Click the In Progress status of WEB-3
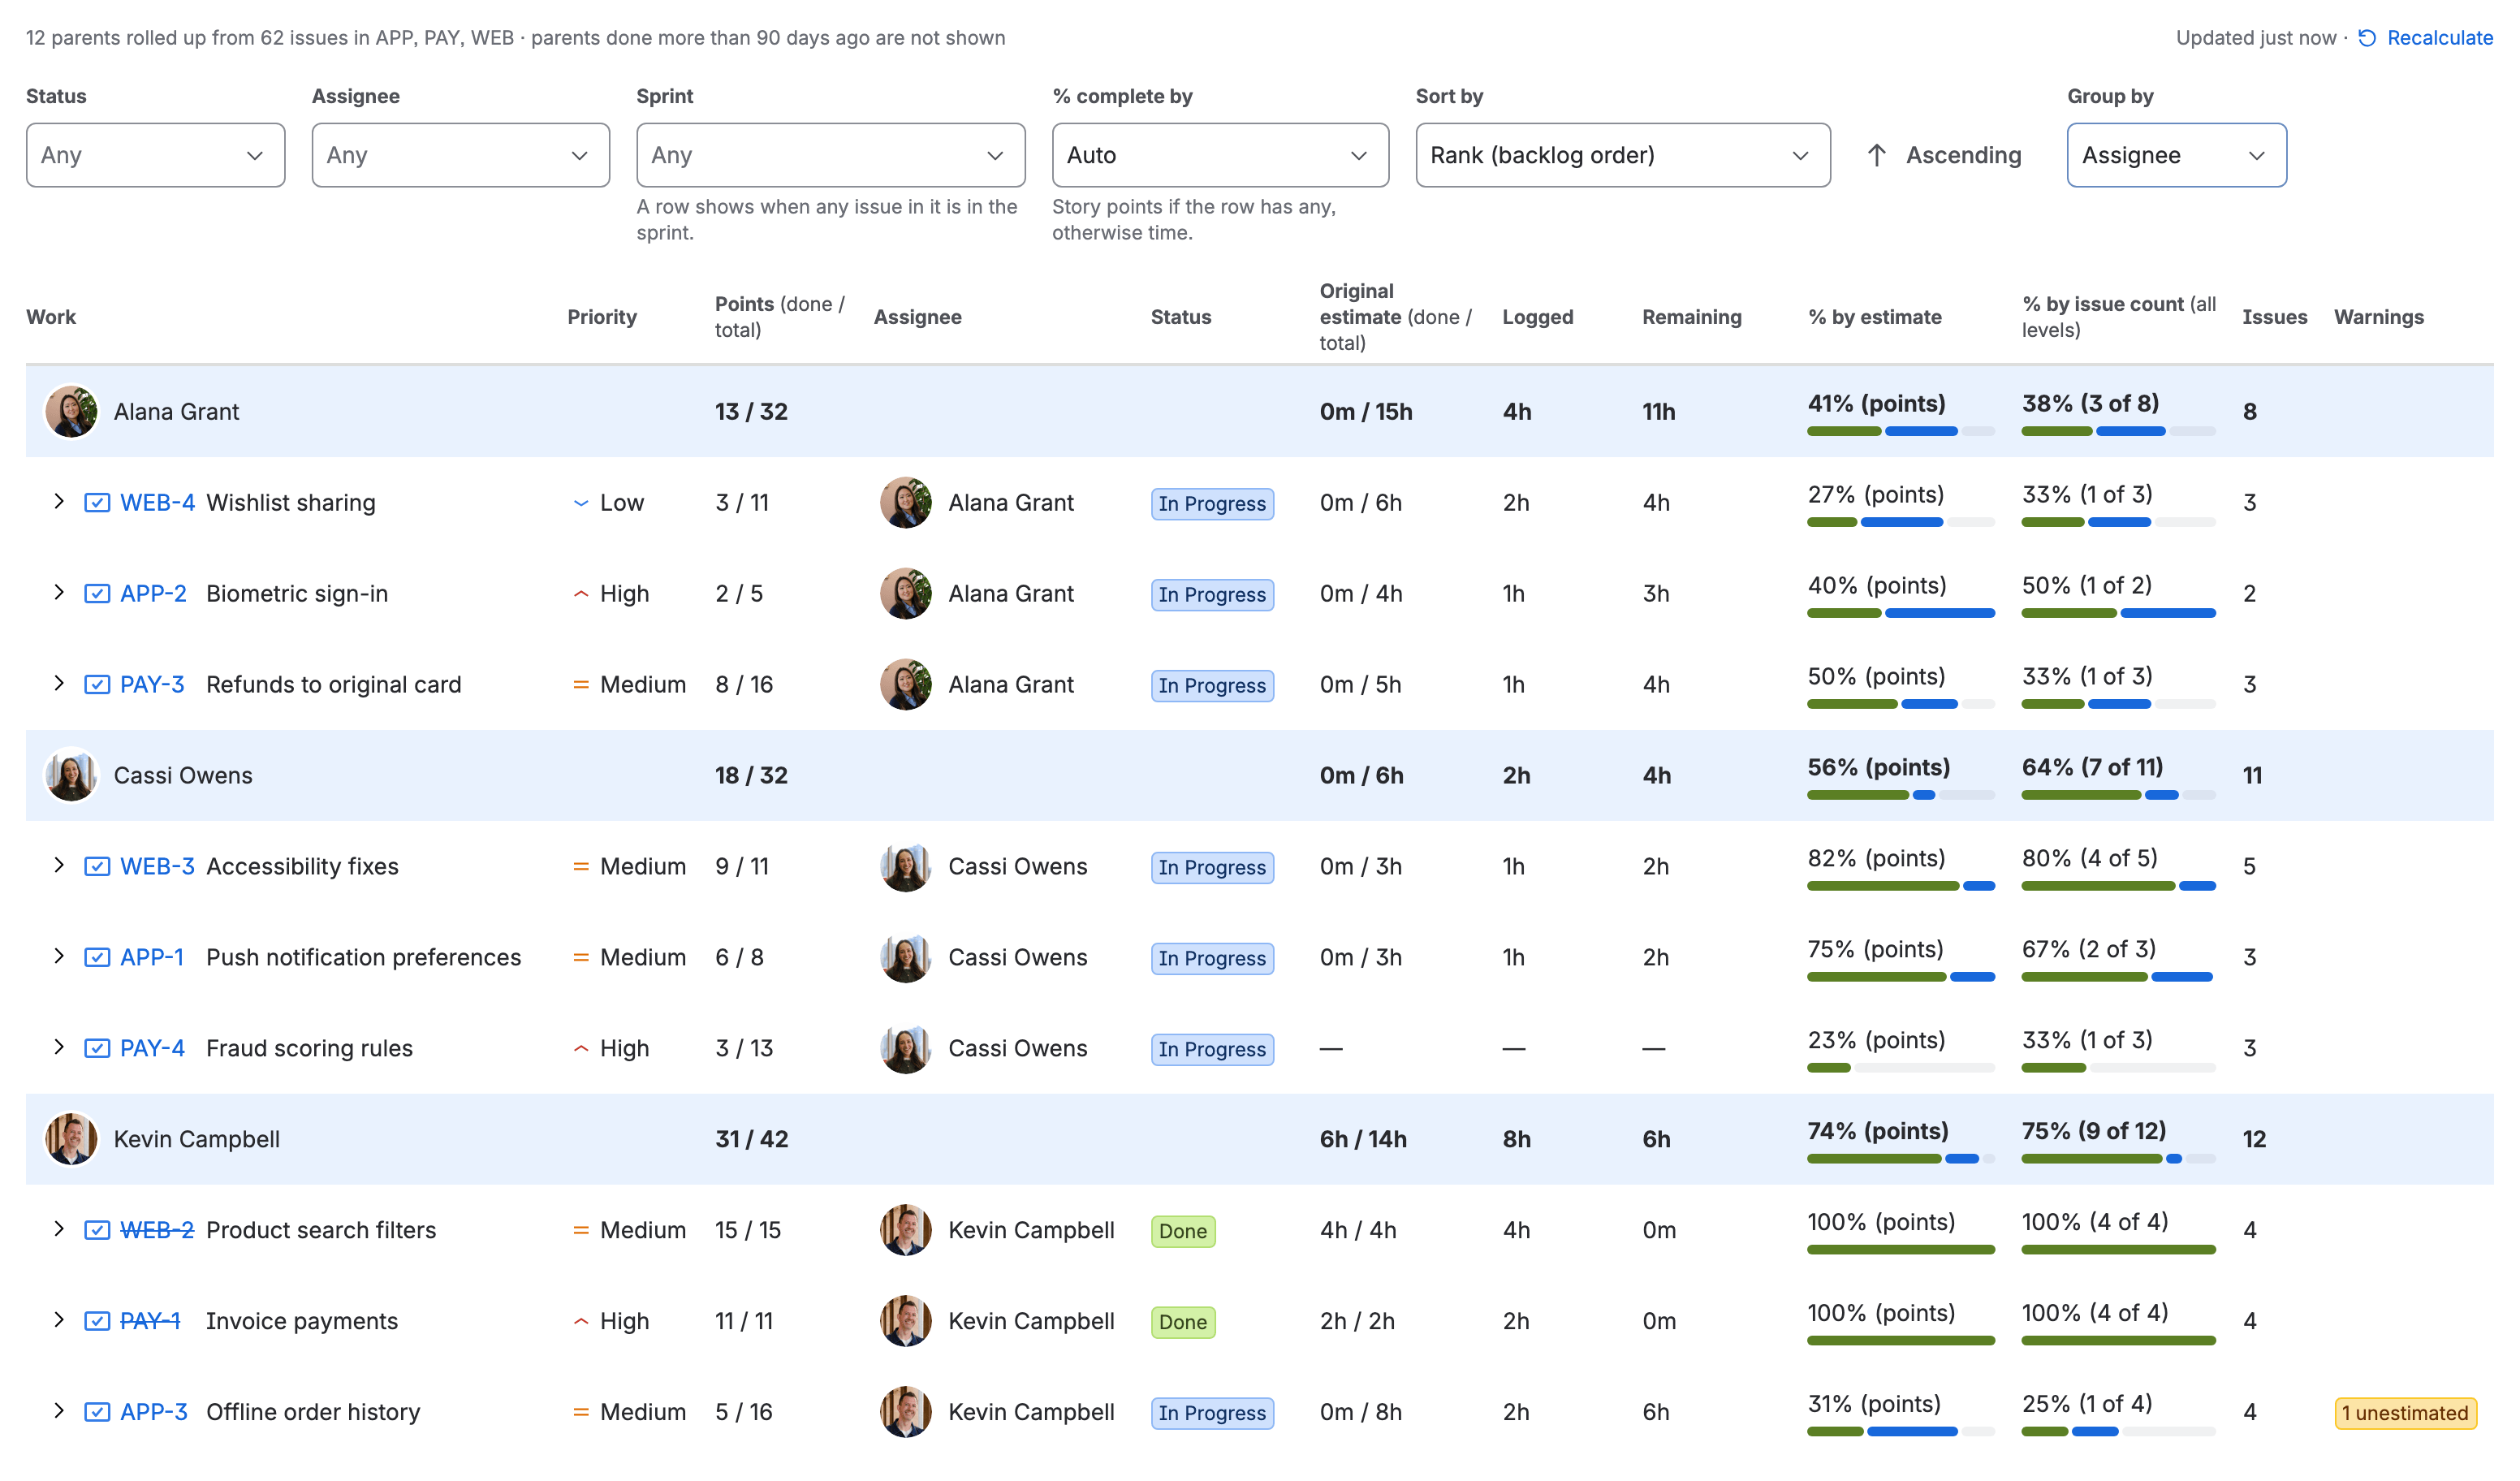The width and height of the screenshot is (2520, 1481). point(1212,867)
